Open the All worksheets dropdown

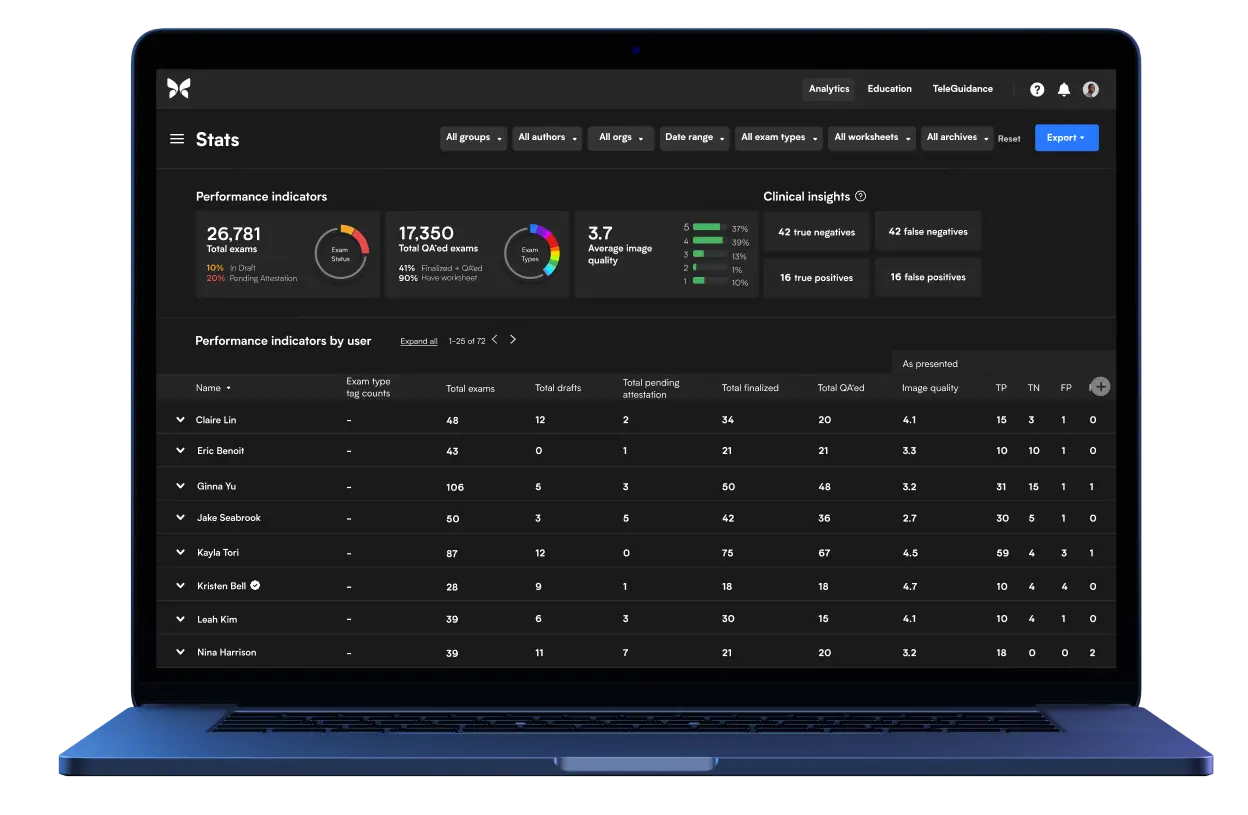click(x=872, y=138)
